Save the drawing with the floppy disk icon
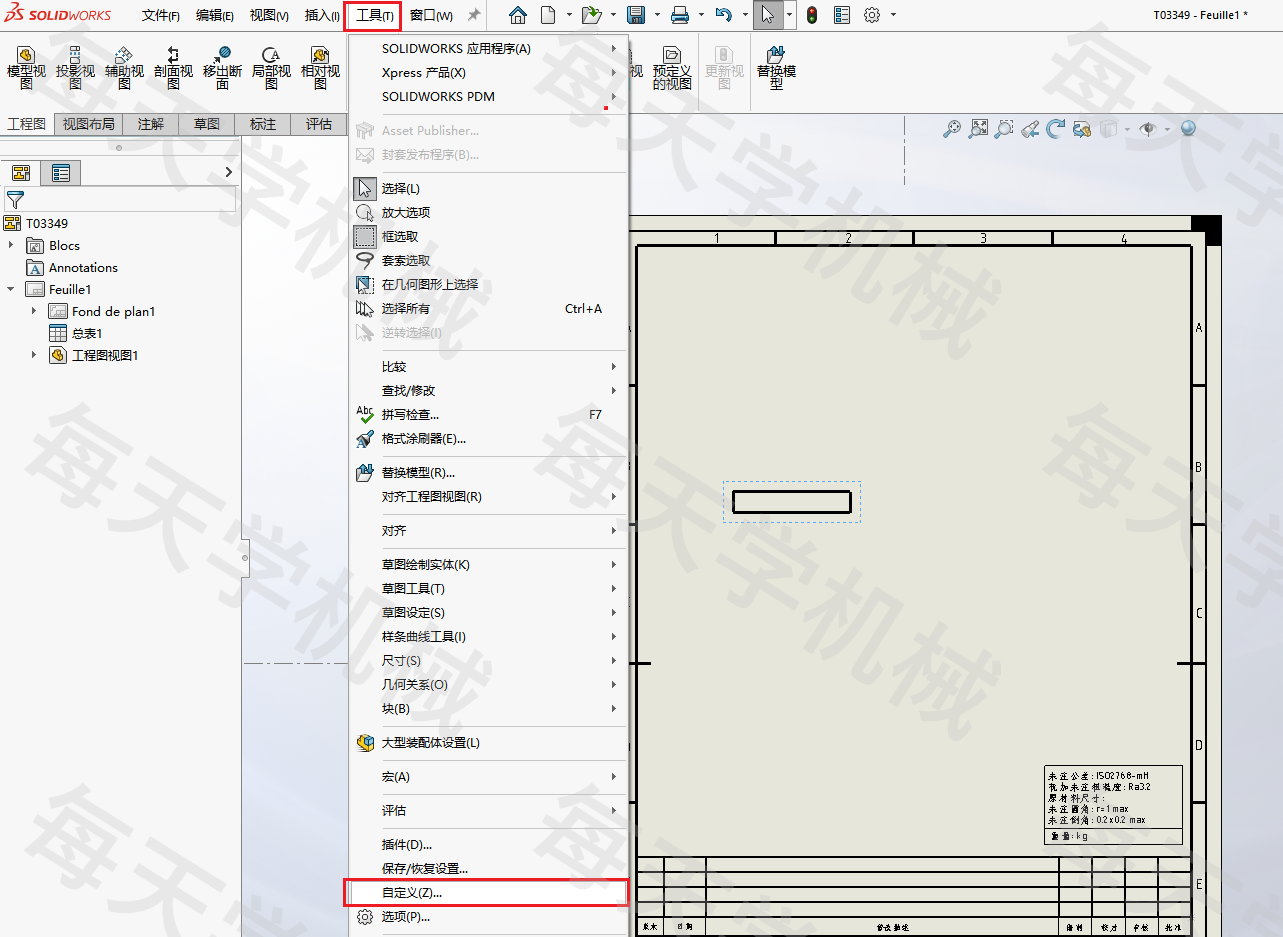Viewport: 1283px width, 937px height. [635, 15]
